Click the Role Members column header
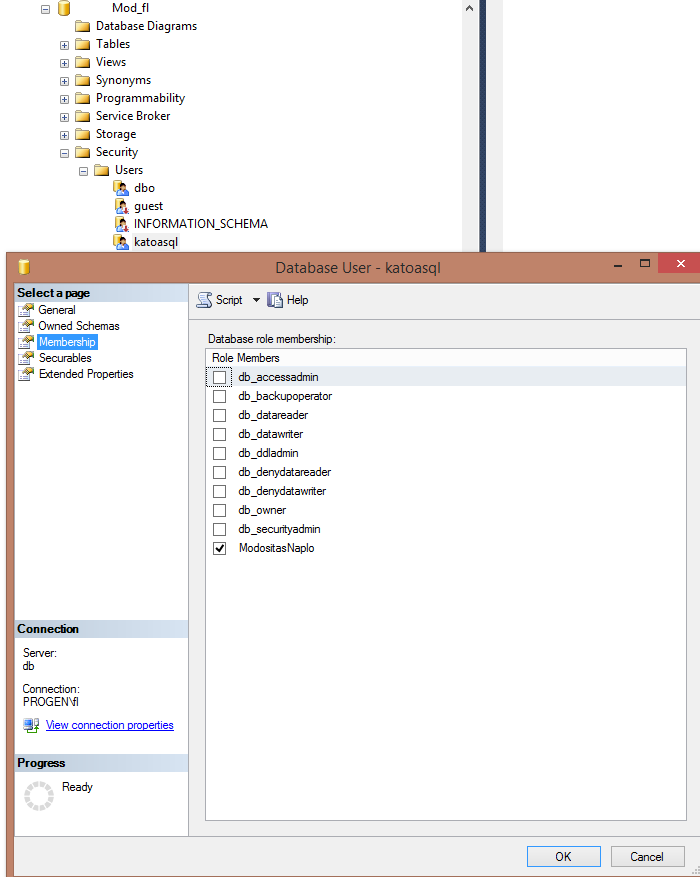Viewport: 700px width, 877px height. click(x=245, y=358)
